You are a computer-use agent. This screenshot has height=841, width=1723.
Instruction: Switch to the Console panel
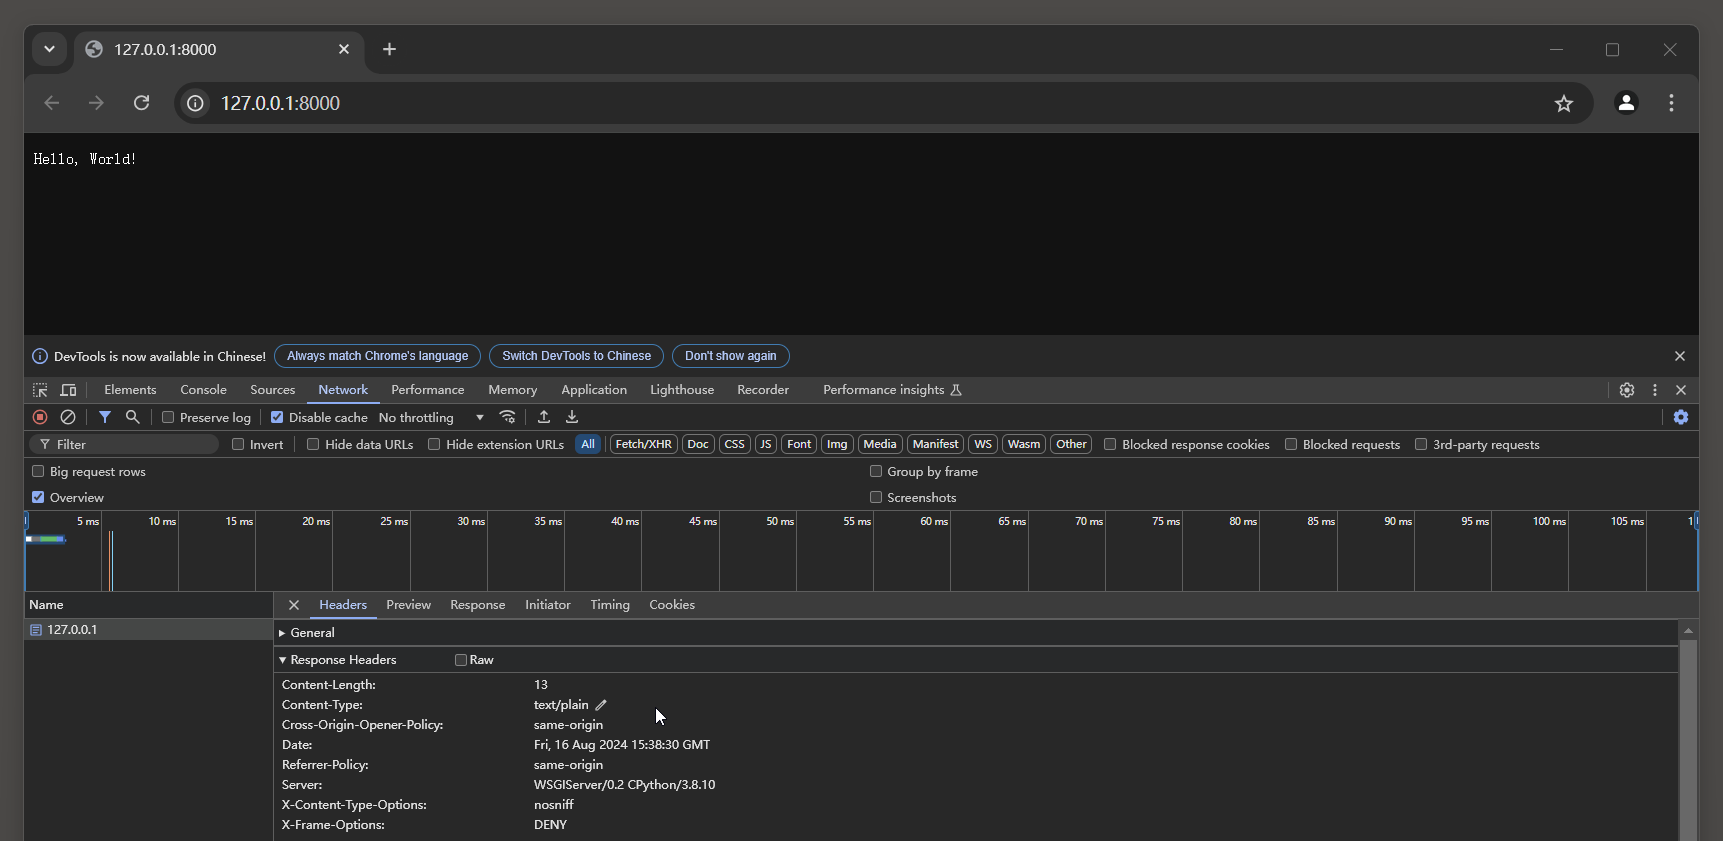click(204, 390)
